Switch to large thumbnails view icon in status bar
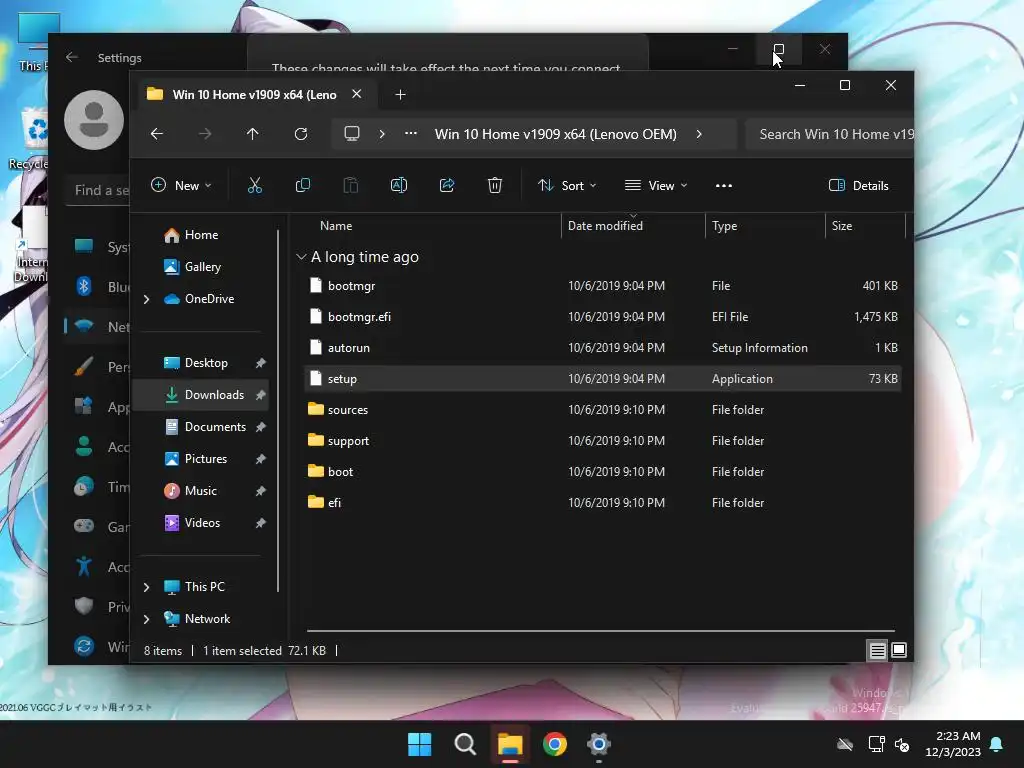The height and width of the screenshot is (768, 1024). pyautogui.click(x=899, y=650)
